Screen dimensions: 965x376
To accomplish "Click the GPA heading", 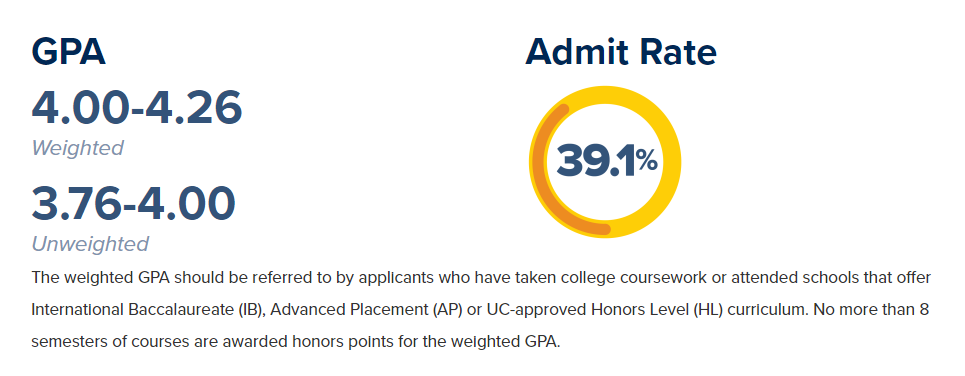I will [68, 52].
